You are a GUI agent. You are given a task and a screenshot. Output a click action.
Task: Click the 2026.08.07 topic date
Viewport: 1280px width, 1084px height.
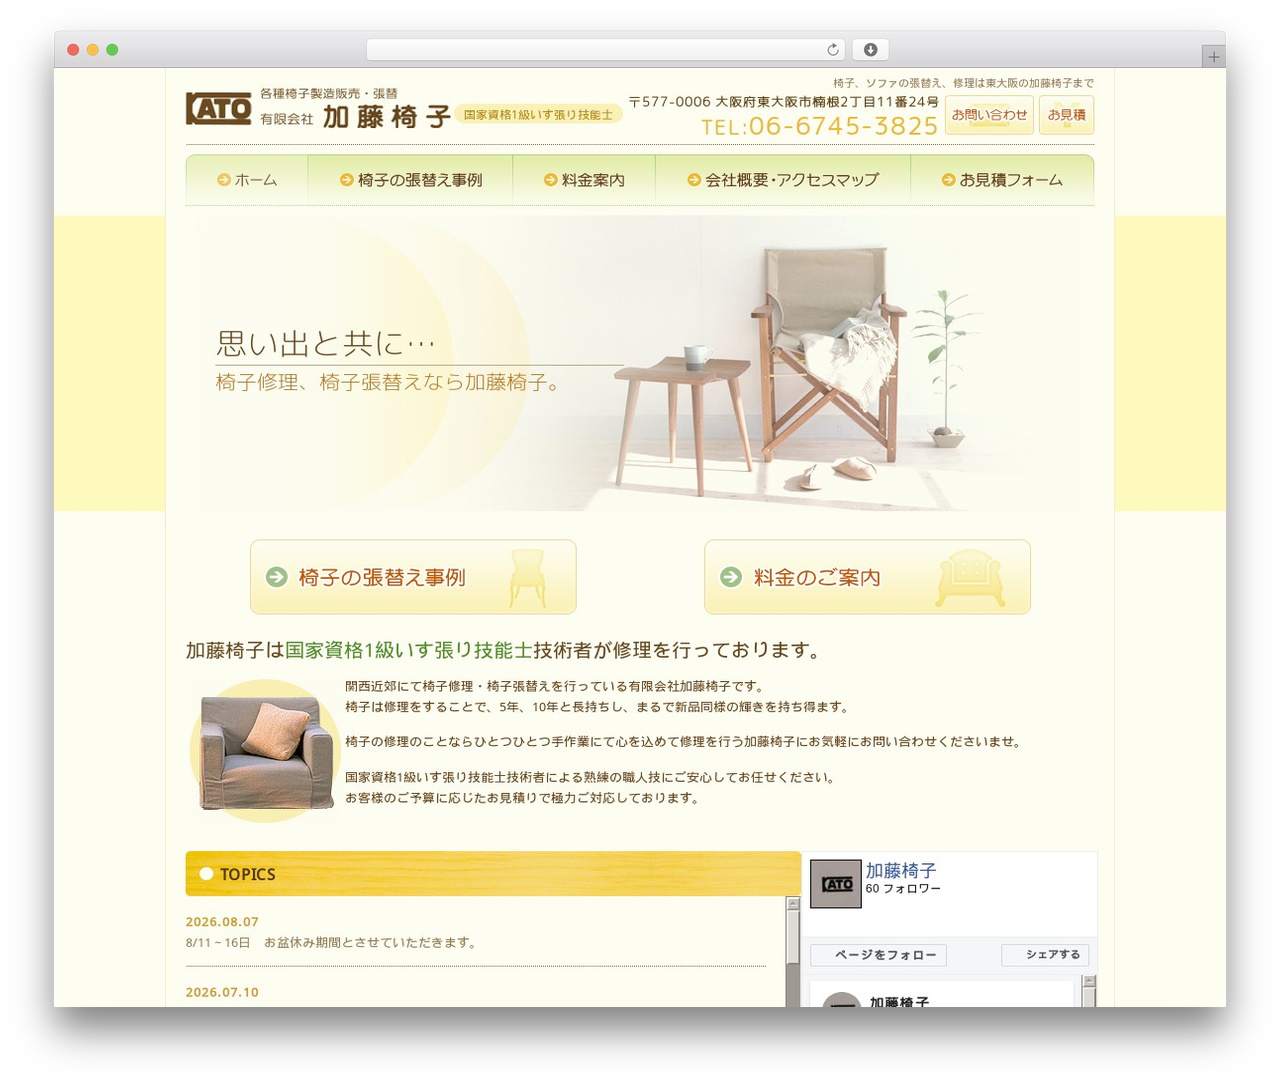222,922
